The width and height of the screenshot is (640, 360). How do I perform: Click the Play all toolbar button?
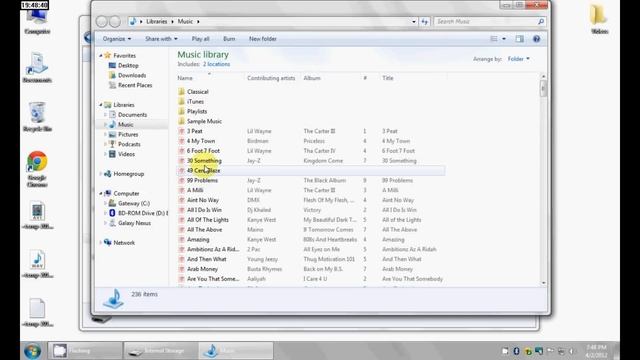[x=200, y=39]
